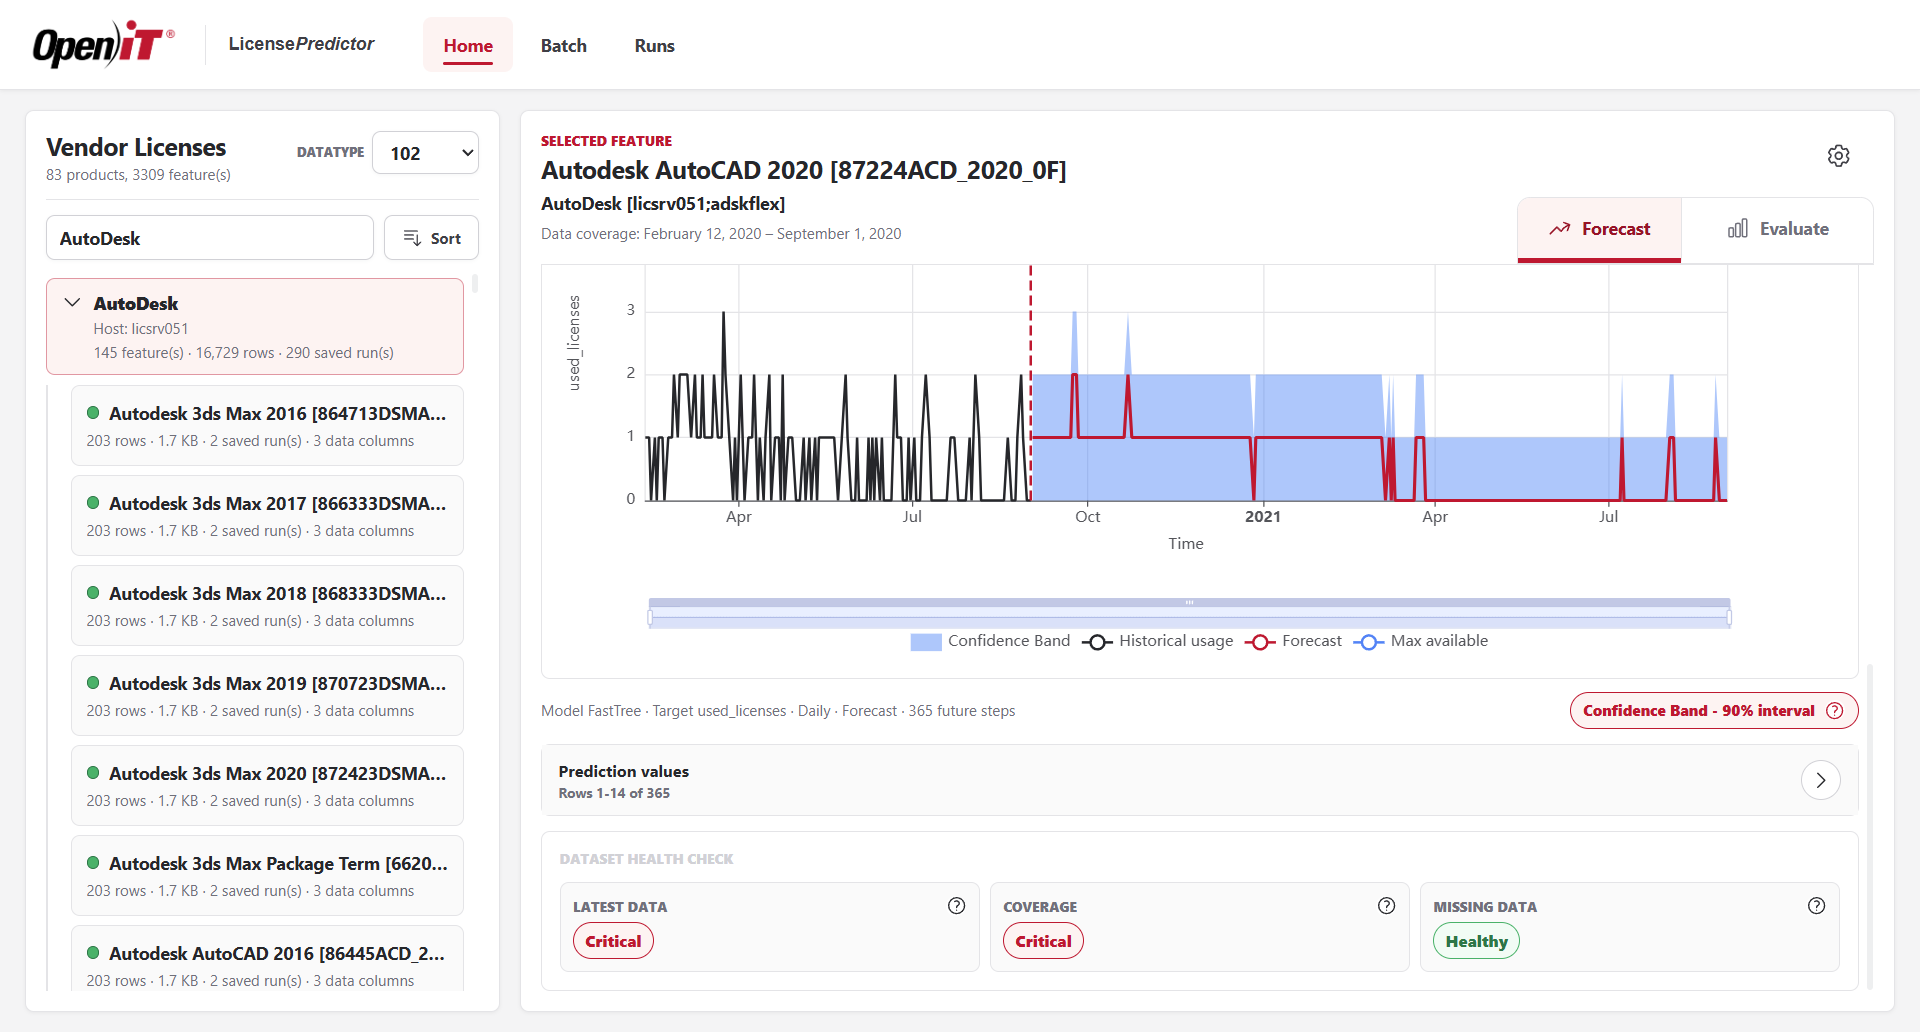Click the Open iT logo
1920x1032 pixels.
[104, 45]
